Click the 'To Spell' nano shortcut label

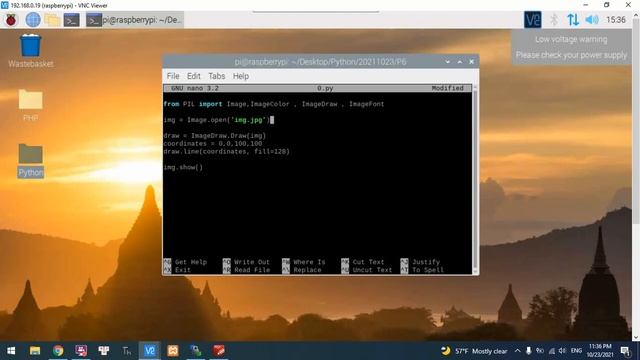[428, 270]
